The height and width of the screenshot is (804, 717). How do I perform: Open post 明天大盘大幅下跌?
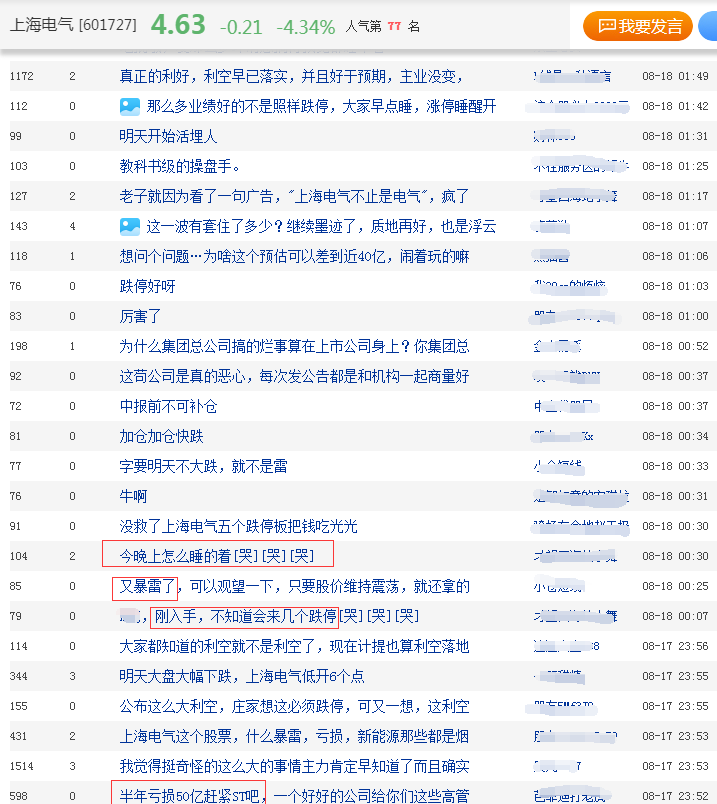point(242,677)
